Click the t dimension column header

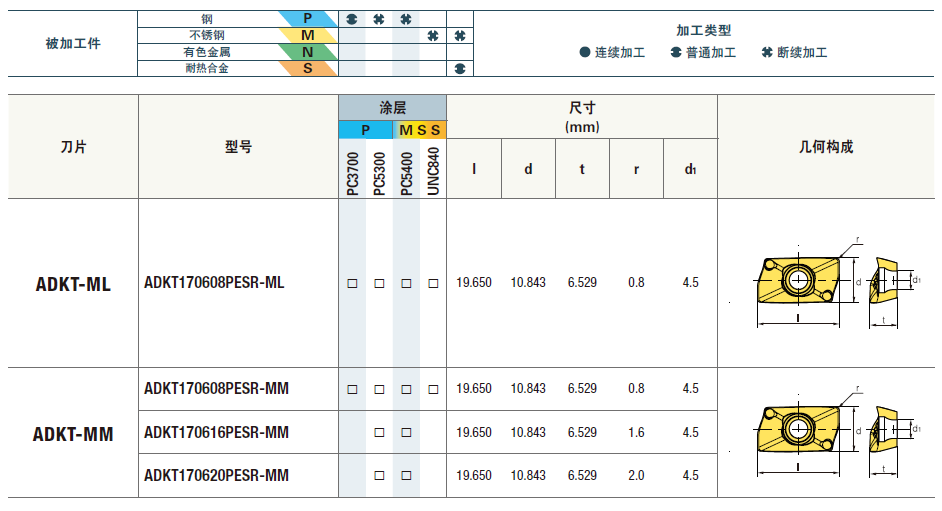[x=582, y=169]
